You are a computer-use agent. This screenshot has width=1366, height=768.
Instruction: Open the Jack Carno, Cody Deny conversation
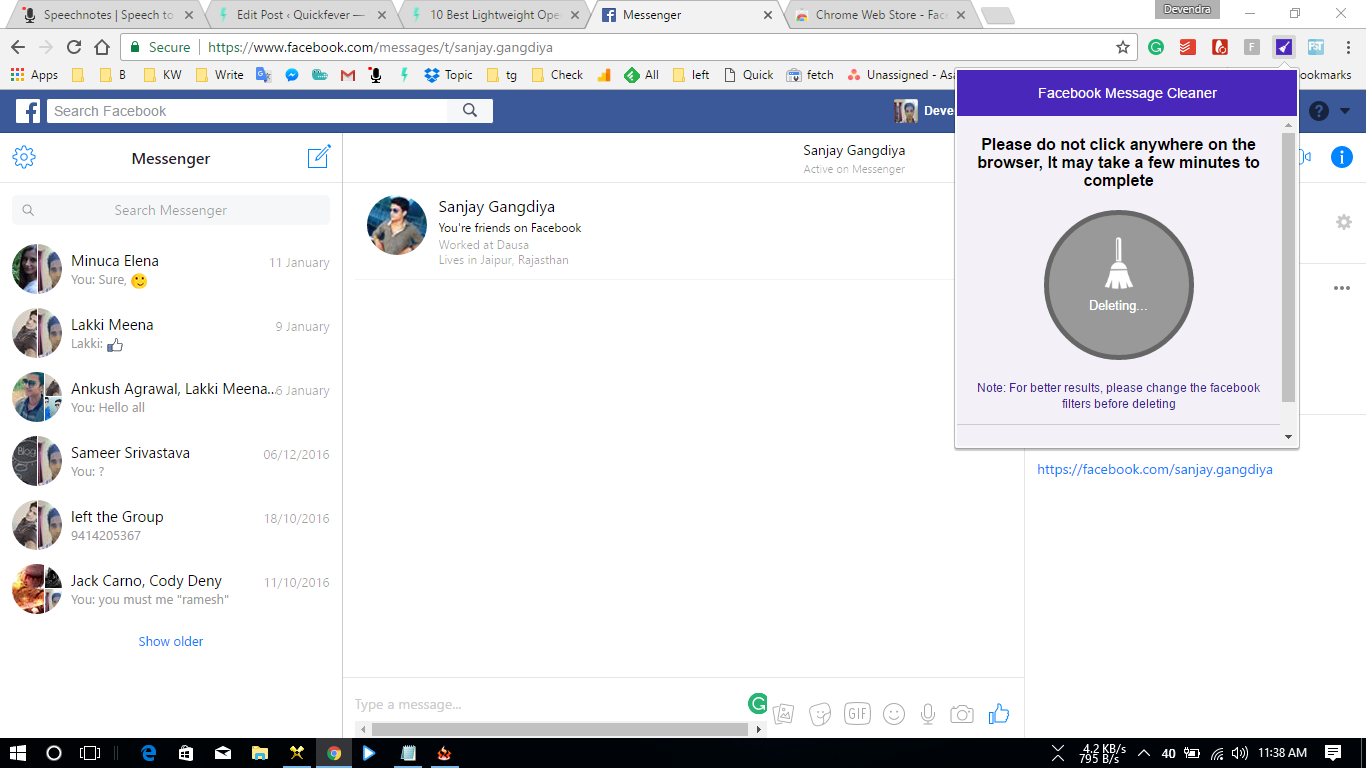(171, 589)
